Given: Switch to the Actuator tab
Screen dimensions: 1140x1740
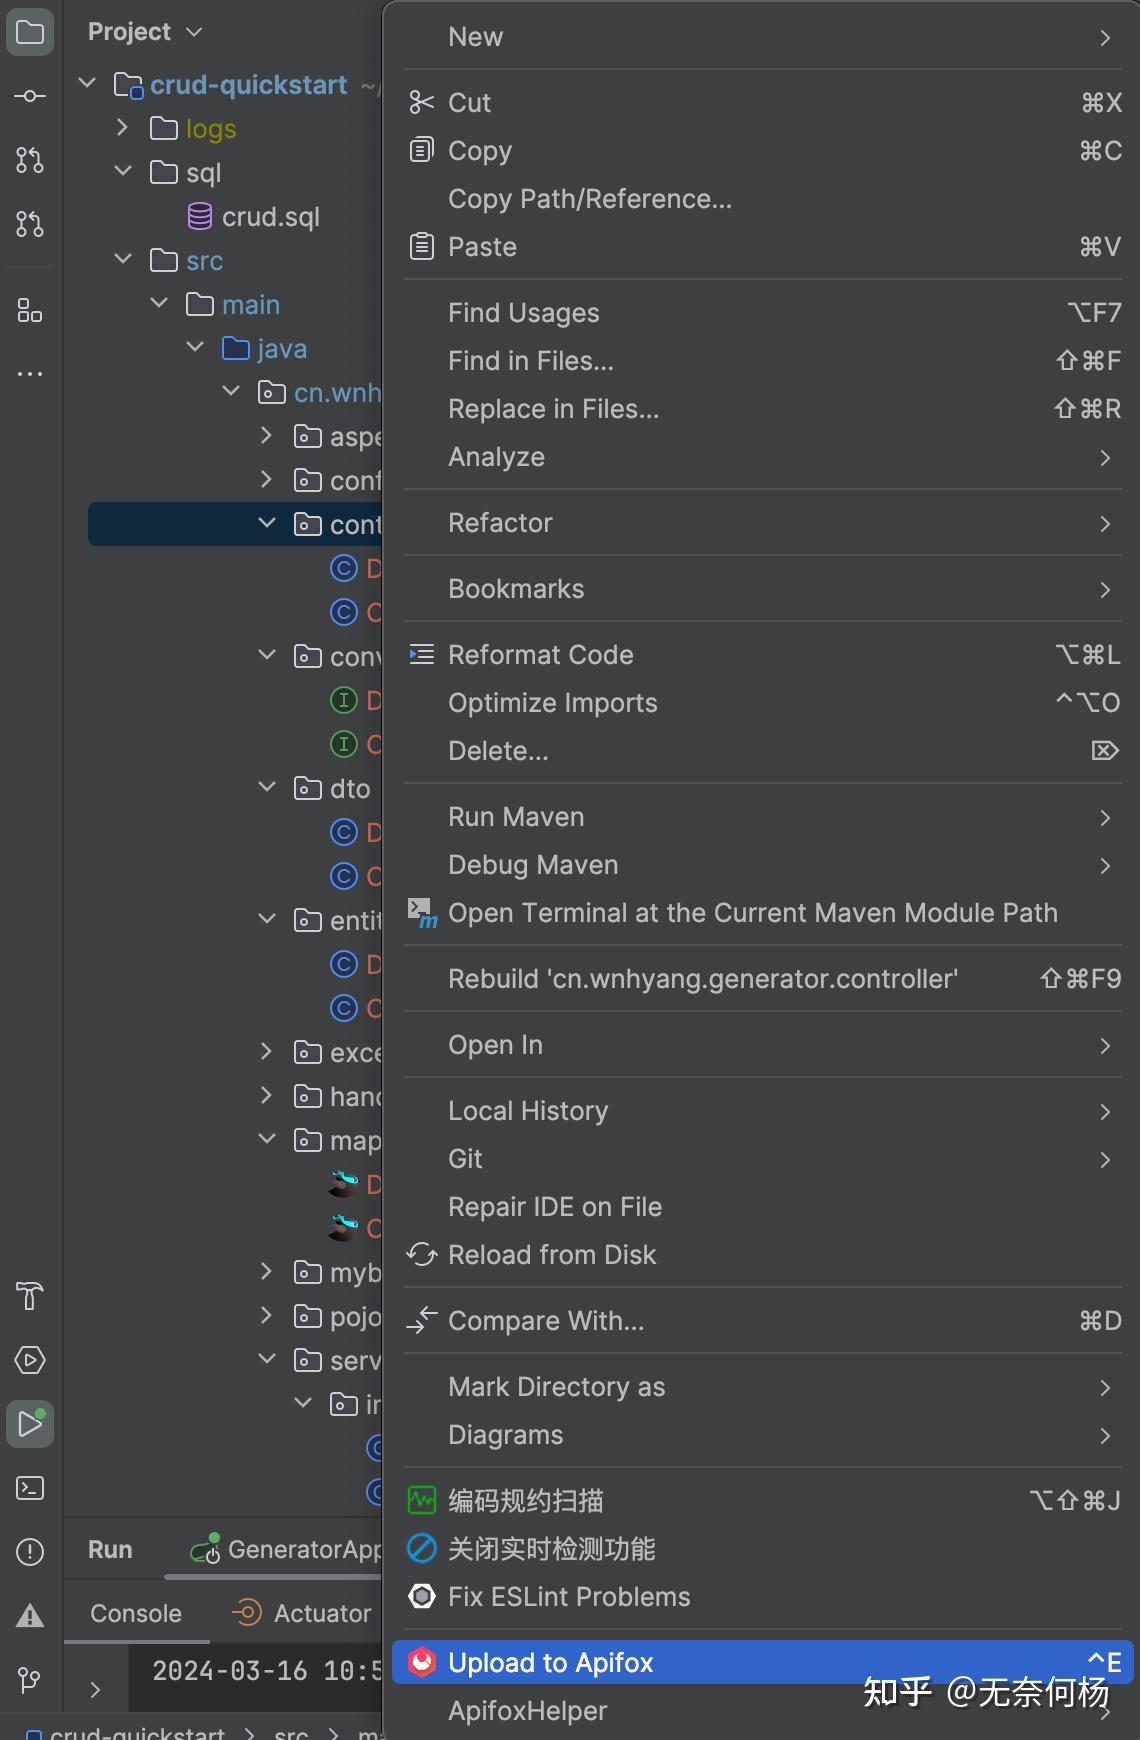Looking at the screenshot, I should [321, 1613].
